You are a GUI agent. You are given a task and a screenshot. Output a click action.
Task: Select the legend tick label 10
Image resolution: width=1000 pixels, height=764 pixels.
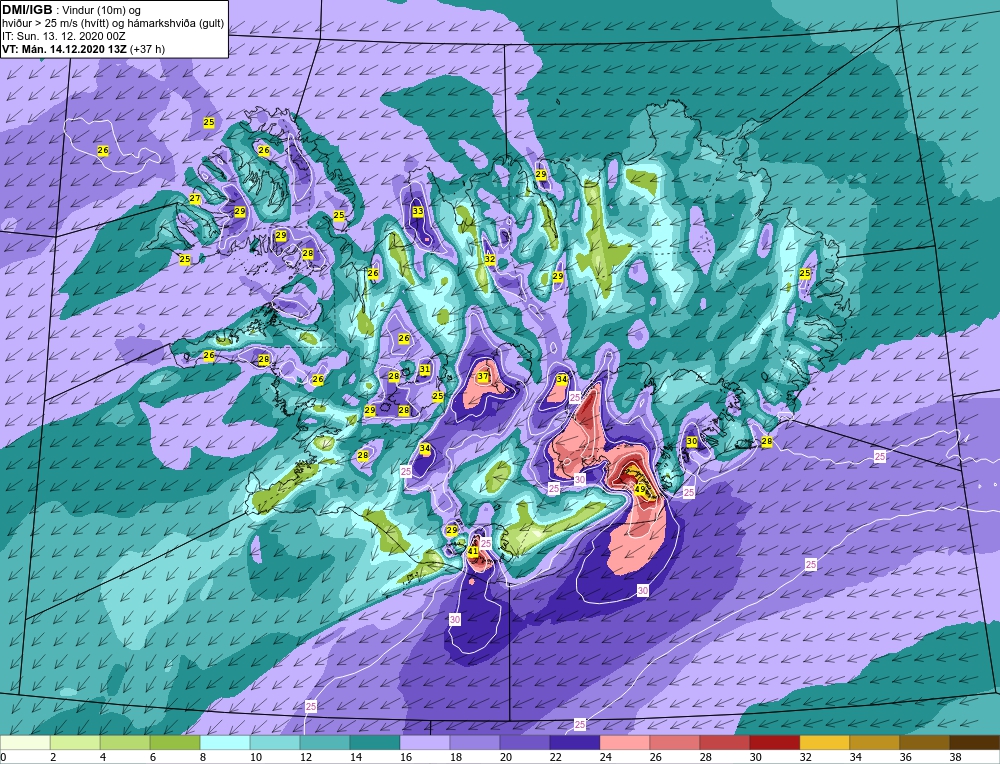pos(256,757)
